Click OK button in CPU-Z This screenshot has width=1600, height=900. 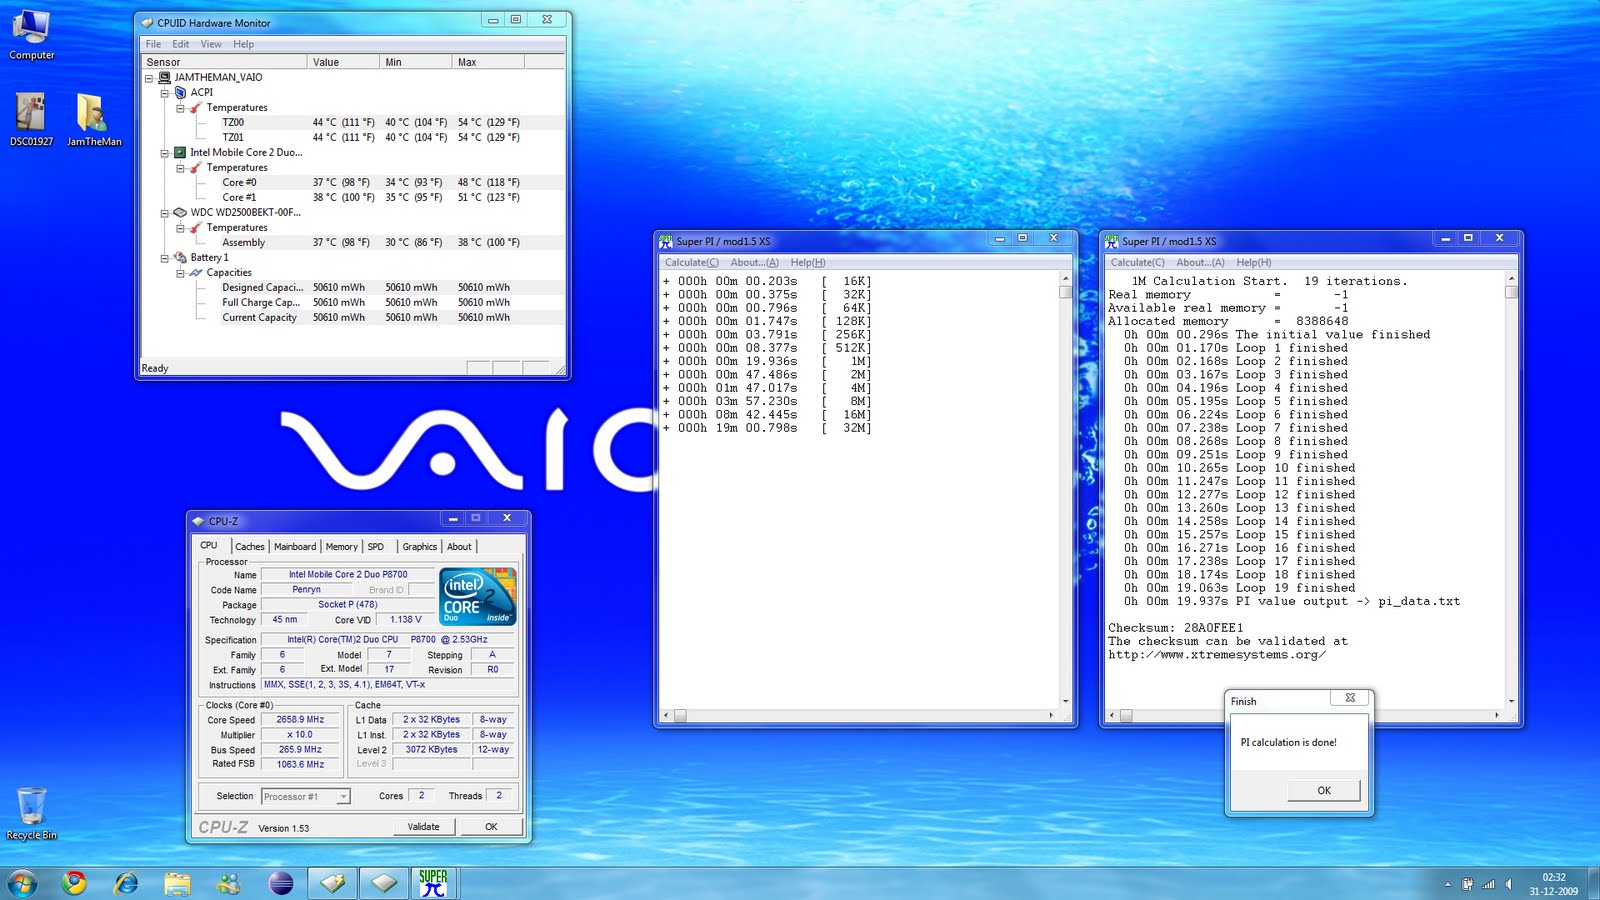pos(491,827)
